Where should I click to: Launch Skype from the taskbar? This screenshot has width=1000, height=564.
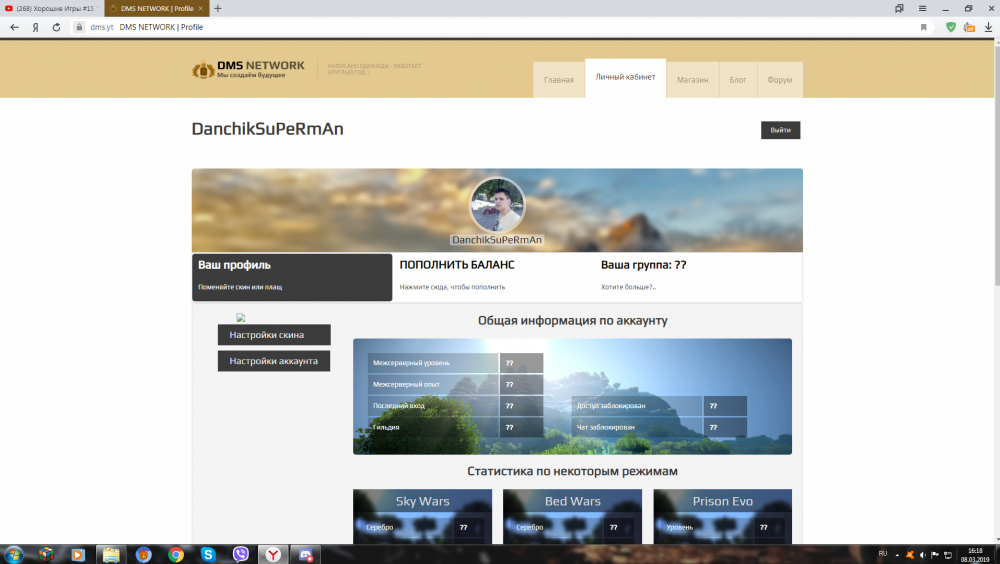(x=208, y=553)
